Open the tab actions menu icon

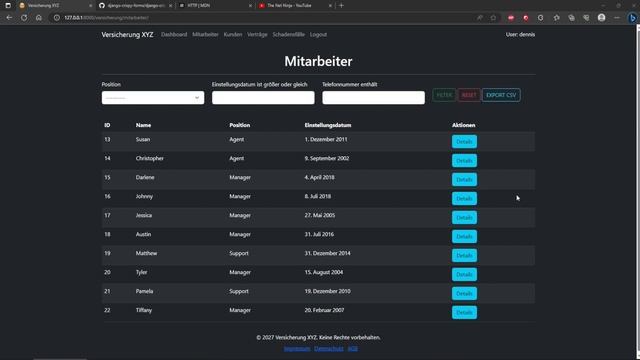pos(8,6)
